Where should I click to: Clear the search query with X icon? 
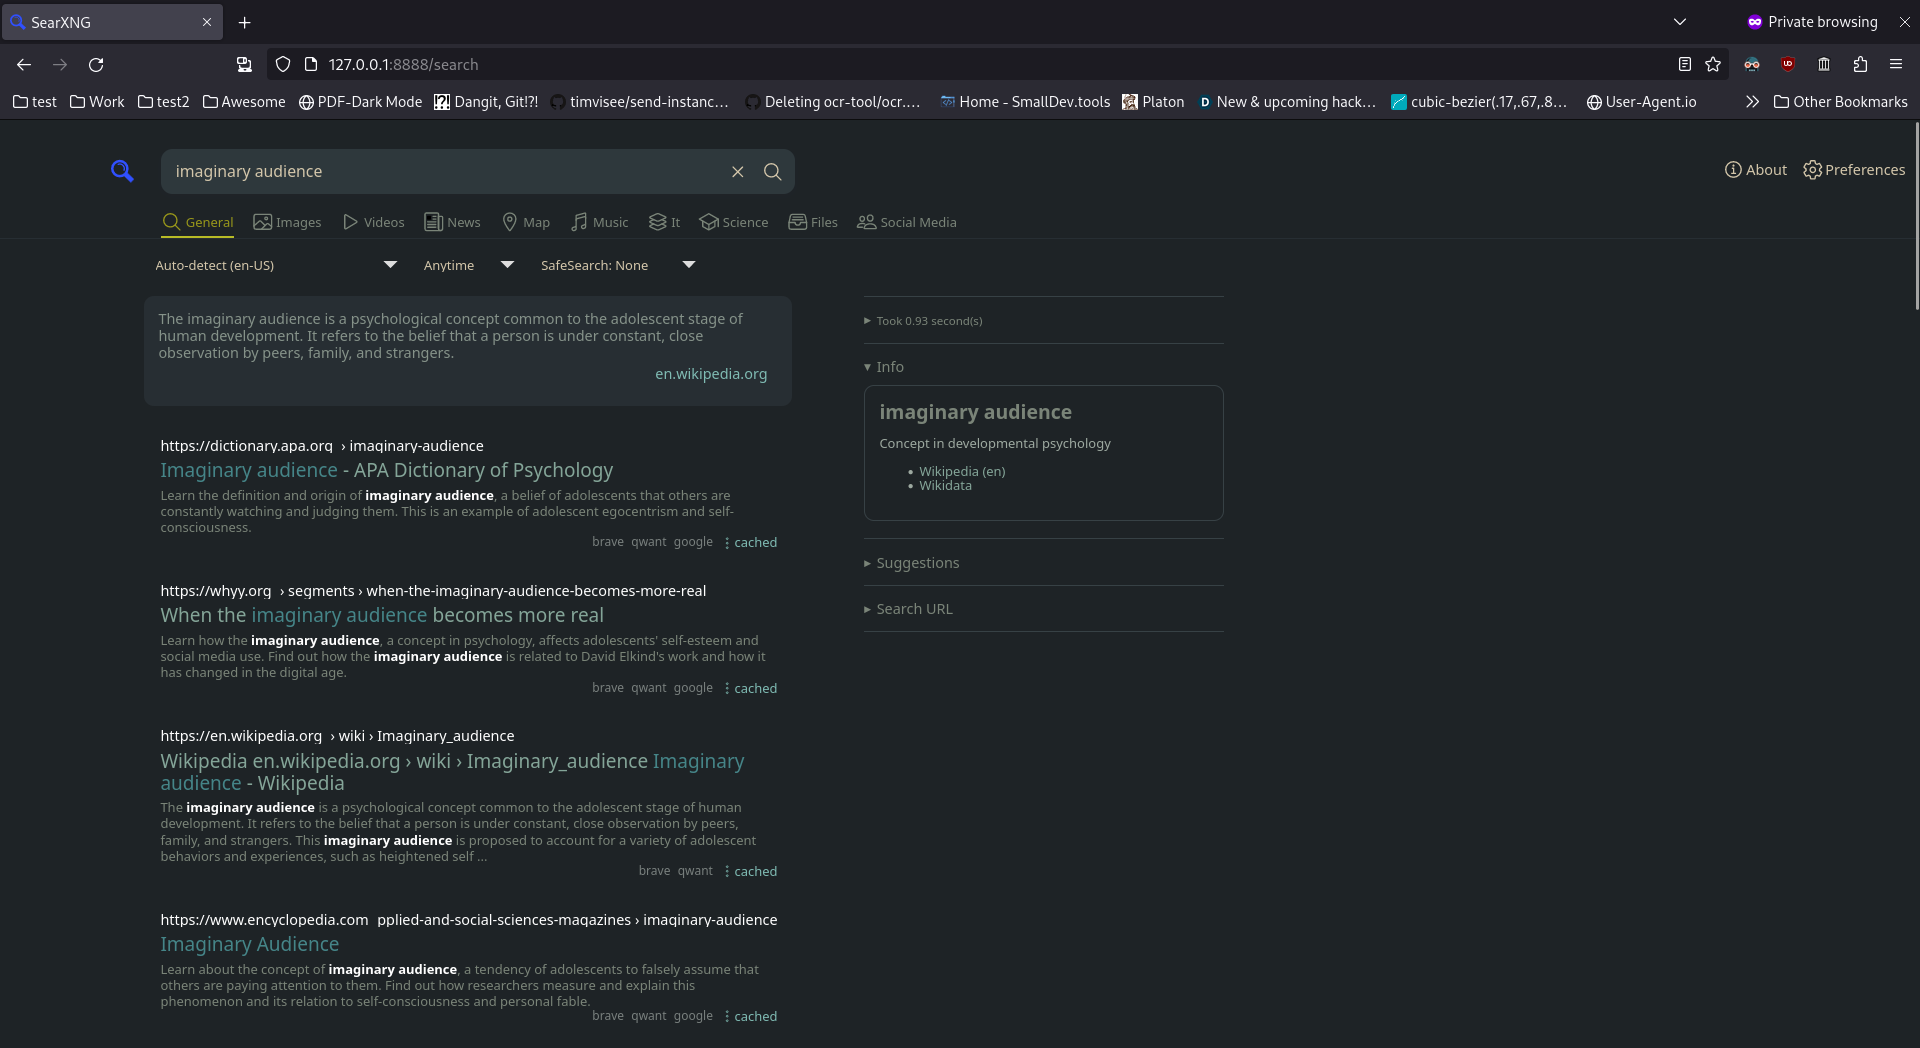[738, 172]
